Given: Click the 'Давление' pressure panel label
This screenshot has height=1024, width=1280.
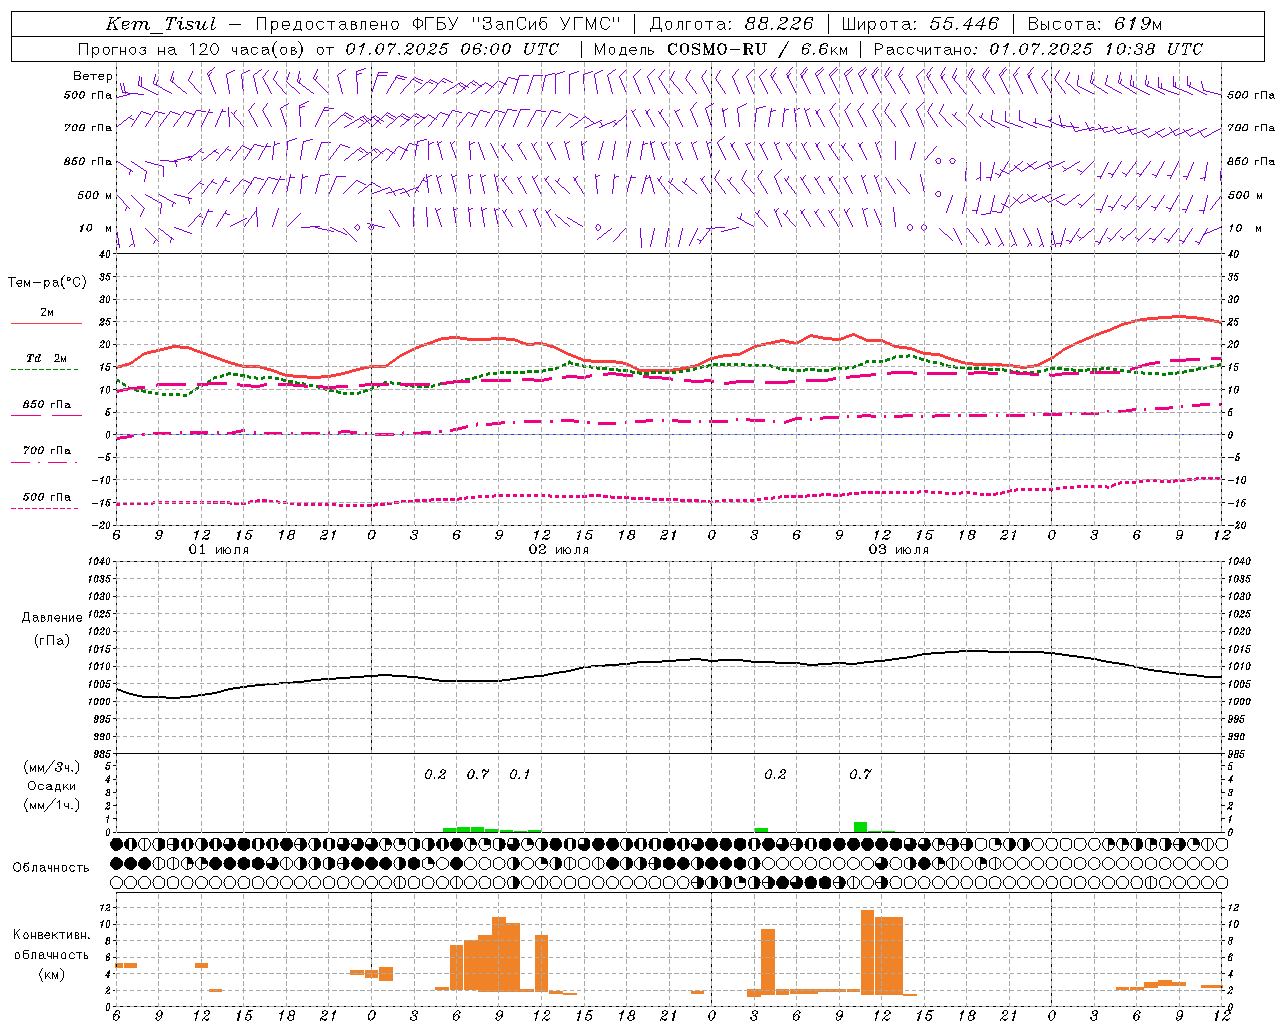Looking at the screenshot, I should [52, 618].
